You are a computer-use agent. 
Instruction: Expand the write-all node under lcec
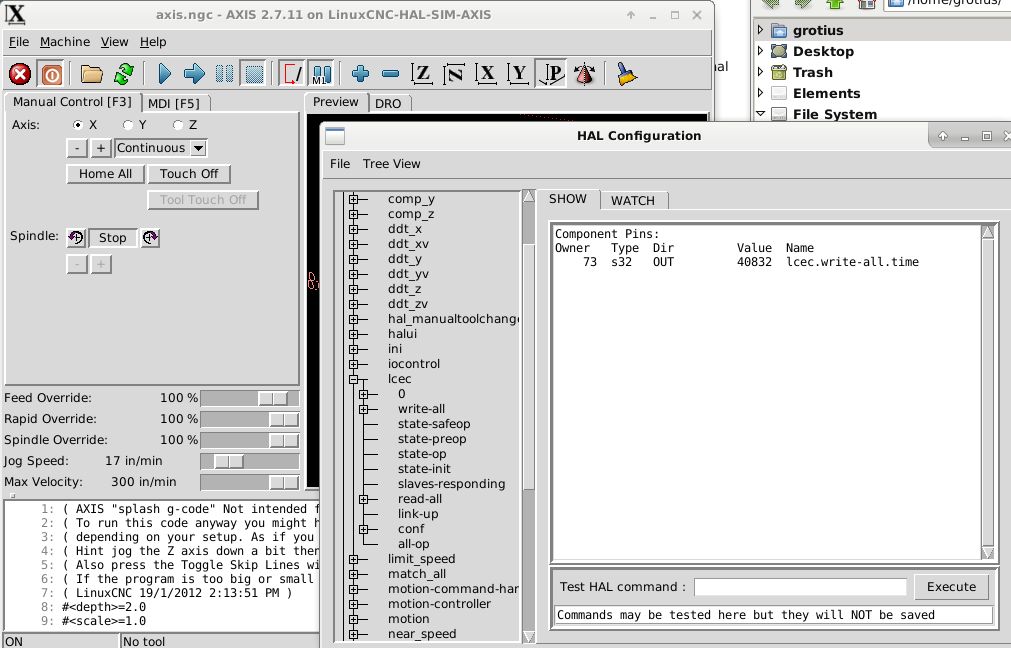click(x=364, y=409)
